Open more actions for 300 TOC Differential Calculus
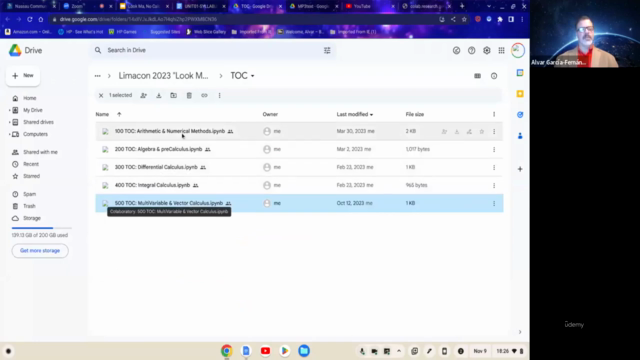 [494, 167]
